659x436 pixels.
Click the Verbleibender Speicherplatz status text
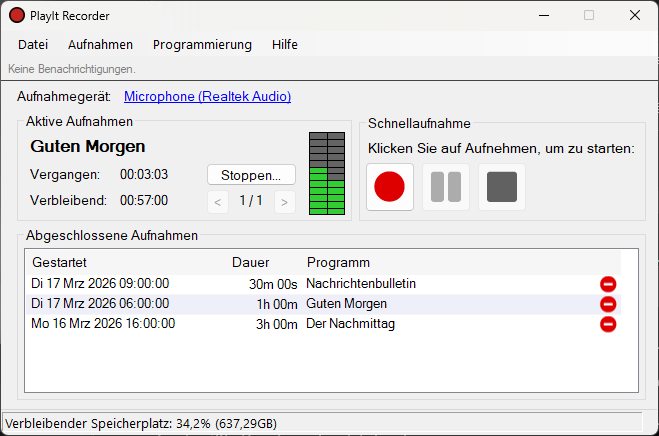(x=141, y=424)
